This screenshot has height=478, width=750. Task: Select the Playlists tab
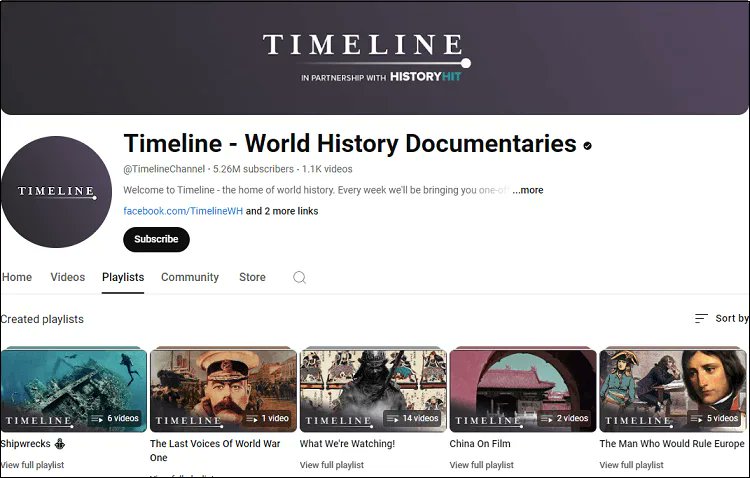[123, 277]
